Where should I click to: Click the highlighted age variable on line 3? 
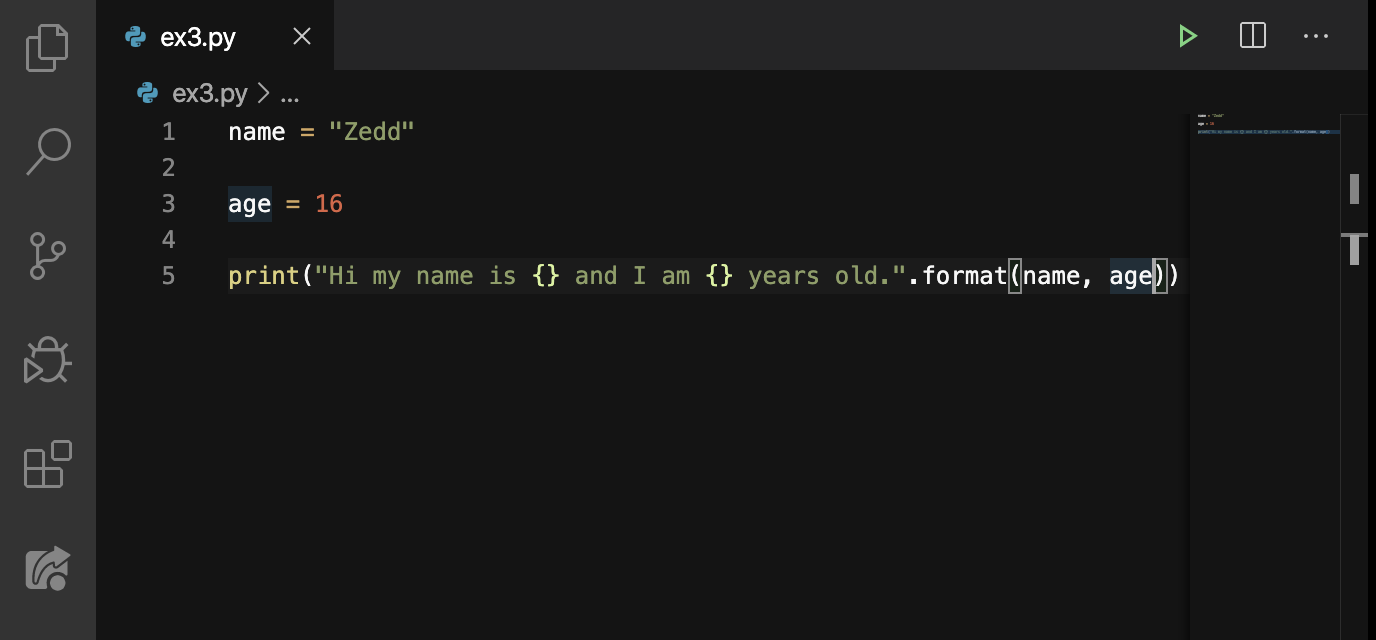pos(248,203)
